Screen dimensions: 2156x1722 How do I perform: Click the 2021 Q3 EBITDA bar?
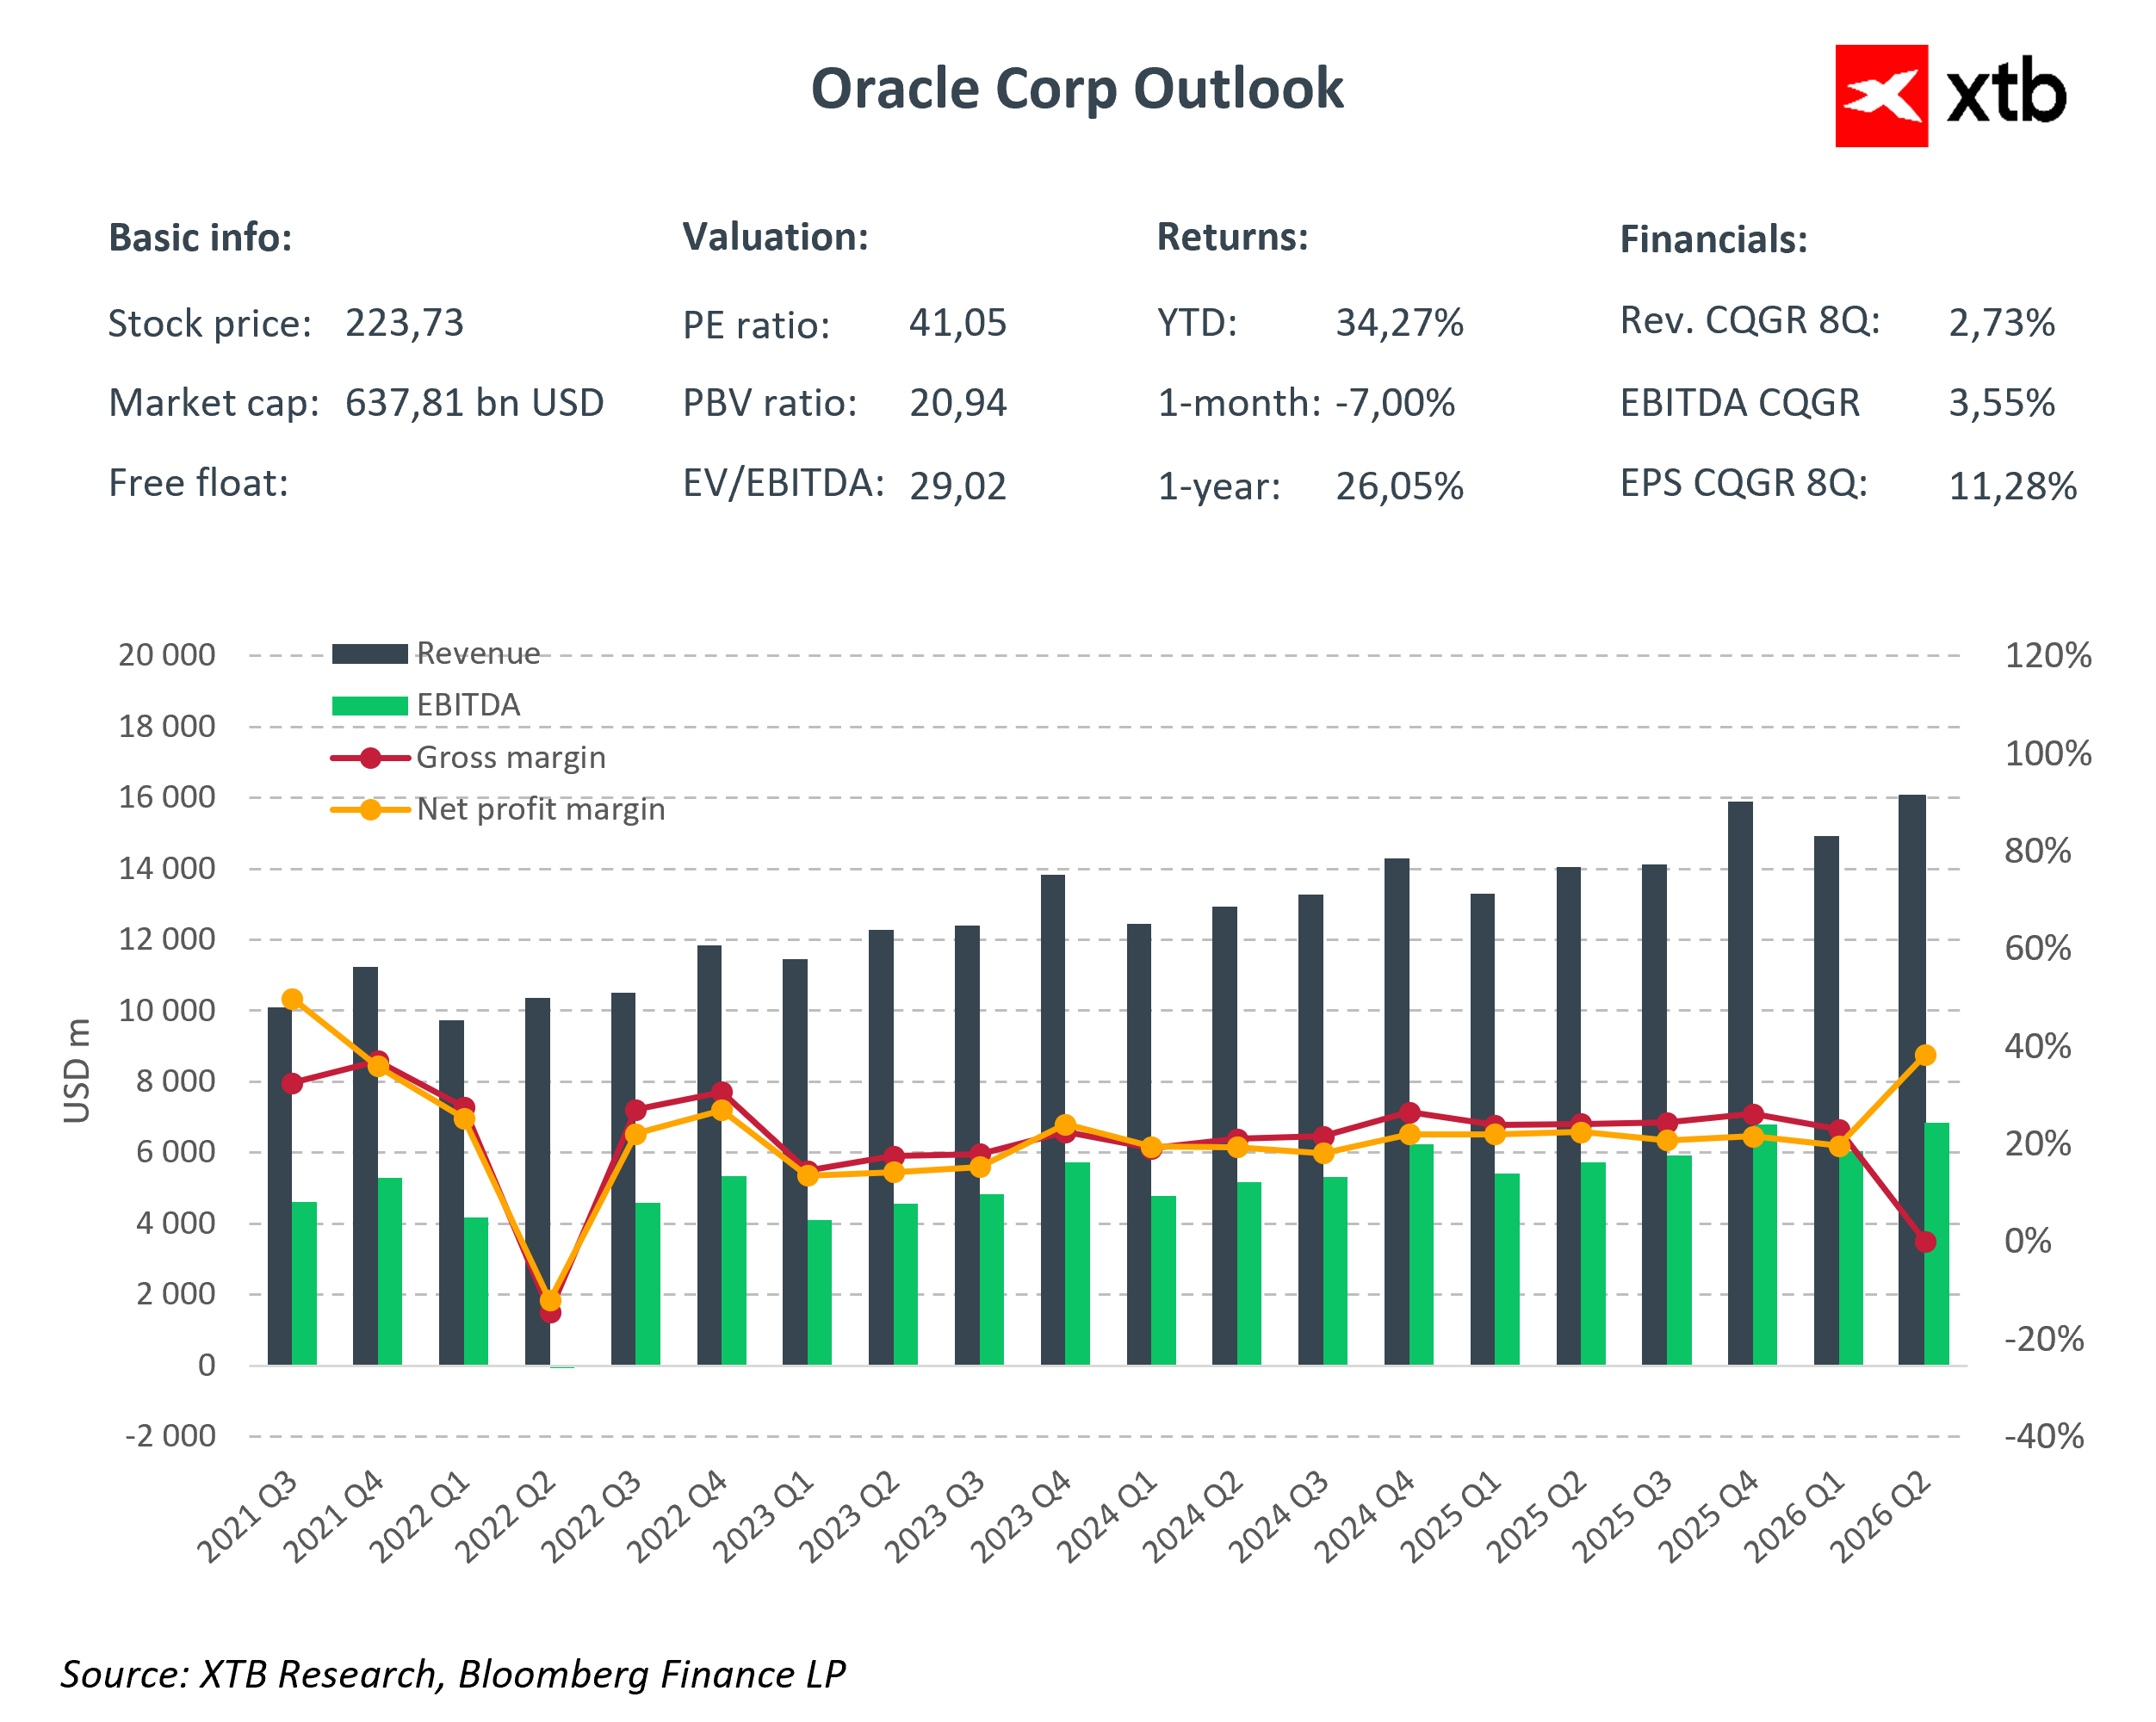[x=304, y=1283]
